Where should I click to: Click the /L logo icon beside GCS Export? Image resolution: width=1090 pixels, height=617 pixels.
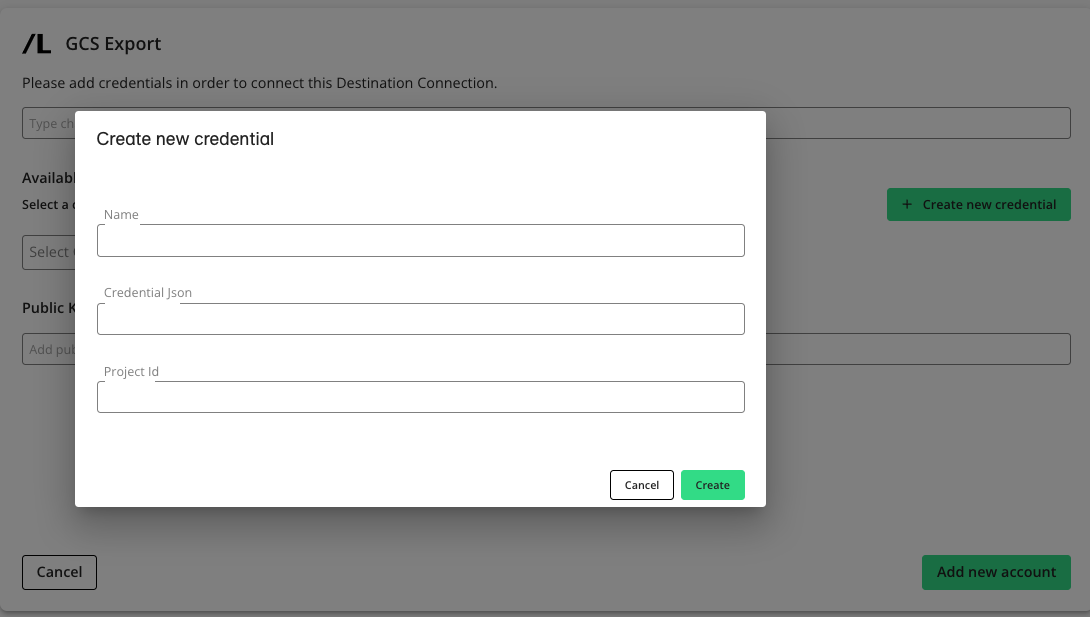point(37,43)
